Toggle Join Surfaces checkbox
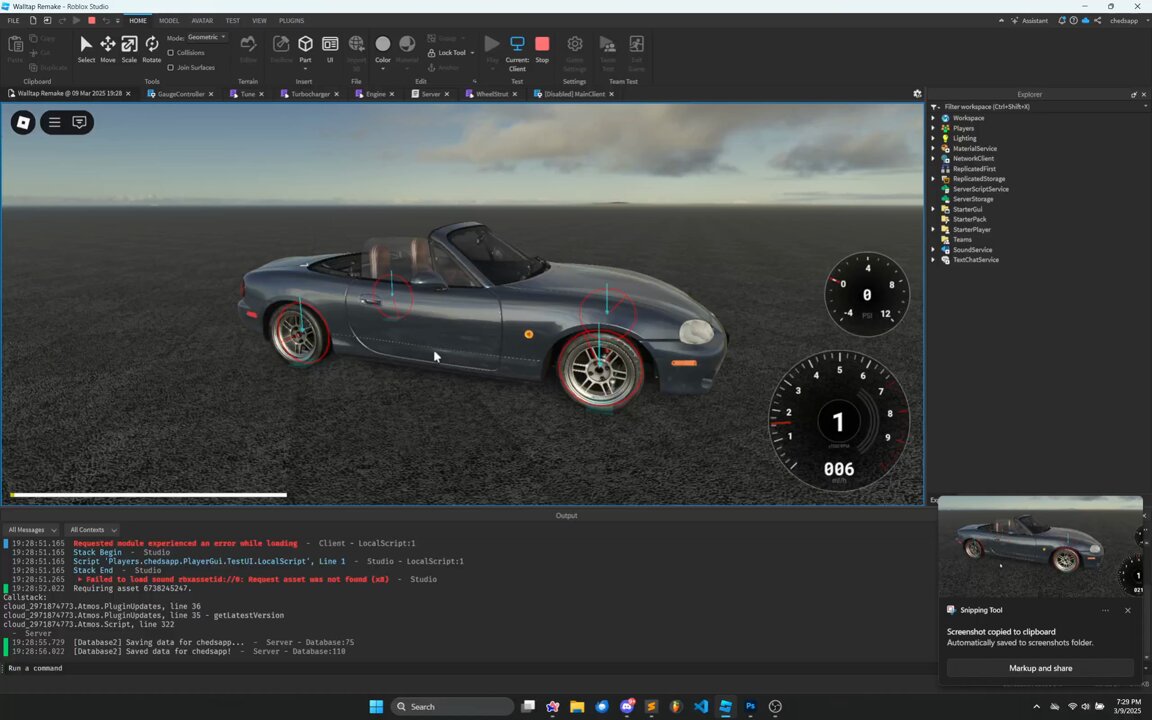Viewport: 1152px width, 720px height. pos(170,68)
